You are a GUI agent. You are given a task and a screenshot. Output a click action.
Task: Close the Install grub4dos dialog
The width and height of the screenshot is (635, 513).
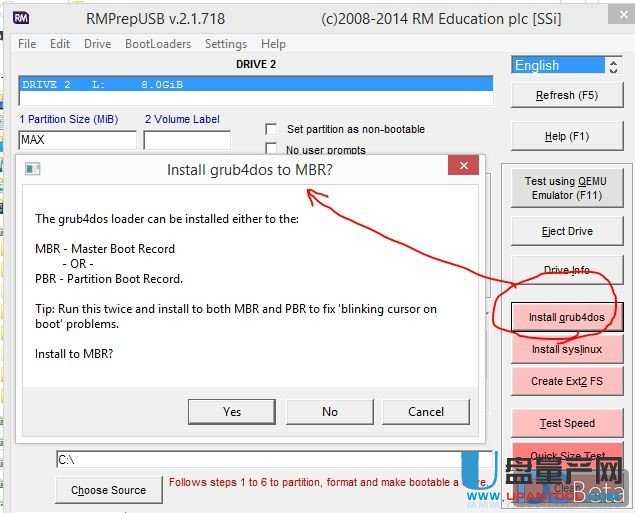pos(463,168)
